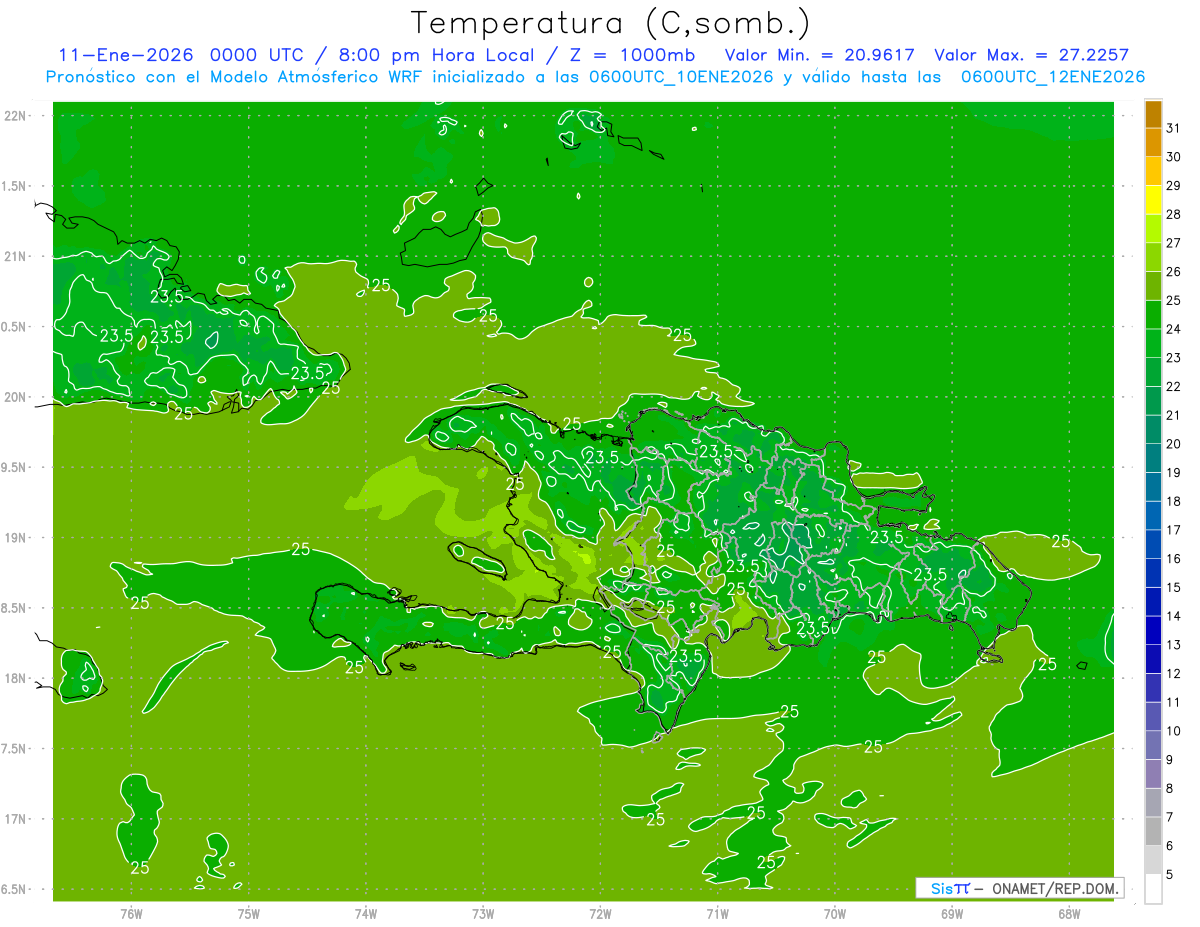Image resolution: width=1200 pixels, height=927 pixels.
Task: Click the "76W" longitude axis label
Action: pos(131,913)
